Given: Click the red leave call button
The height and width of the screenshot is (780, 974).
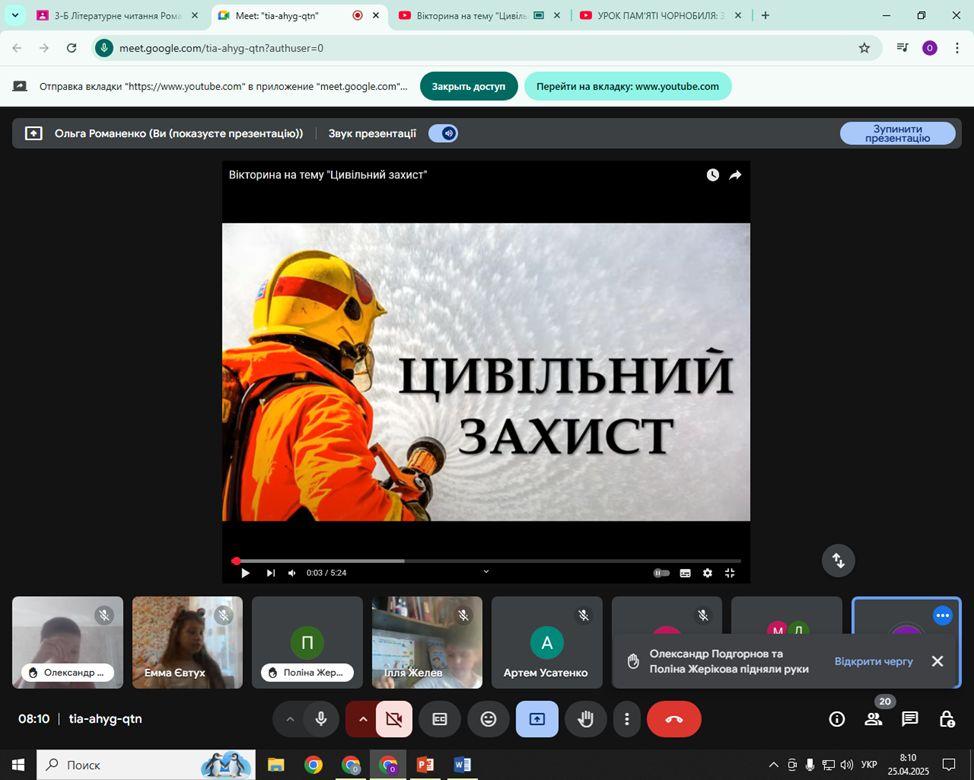Looking at the screenshot, I should 674,719.
